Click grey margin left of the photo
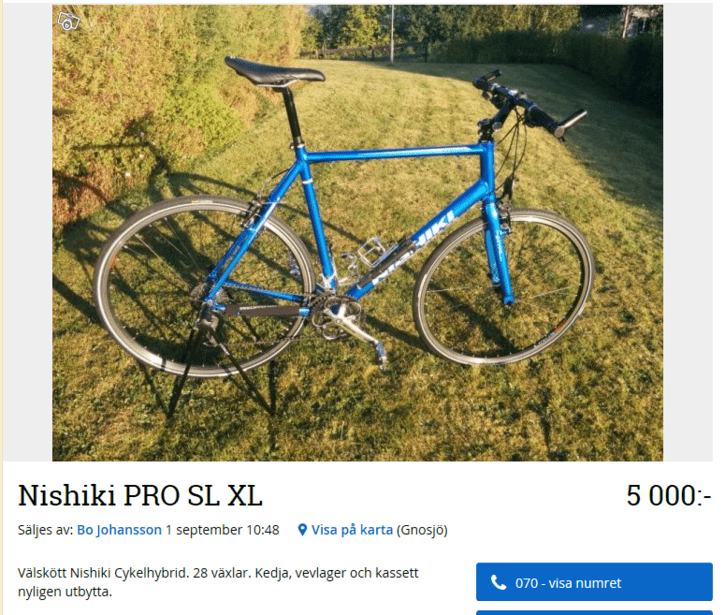The height and width of the screenshot is (615, 725). tap(28, 233)
